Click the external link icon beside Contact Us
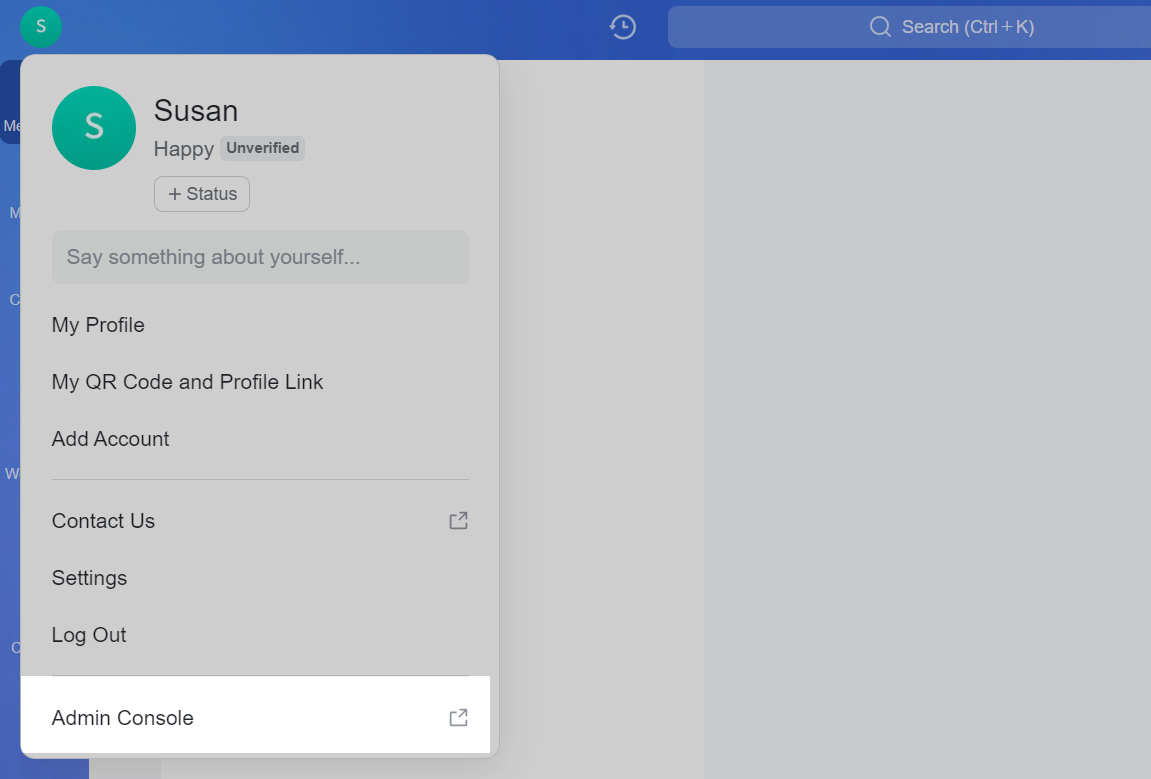Screen dimensions: 1151x779 click(x=458, y=521)
